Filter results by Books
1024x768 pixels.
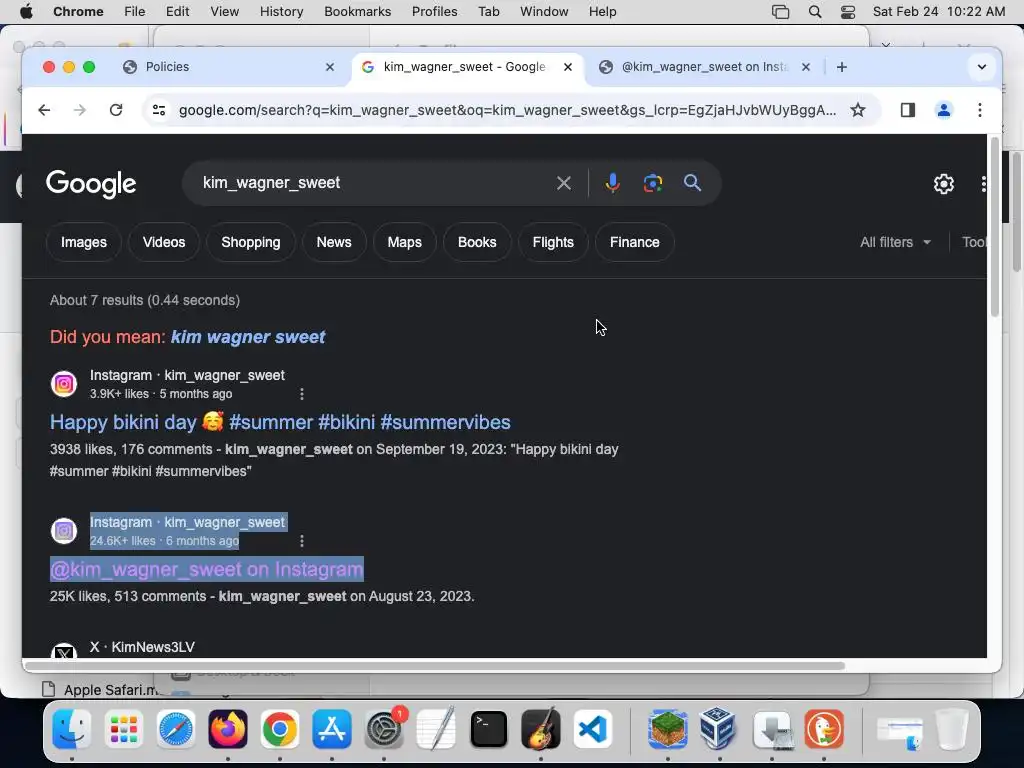pyautogui.click(x=477, y=242)
